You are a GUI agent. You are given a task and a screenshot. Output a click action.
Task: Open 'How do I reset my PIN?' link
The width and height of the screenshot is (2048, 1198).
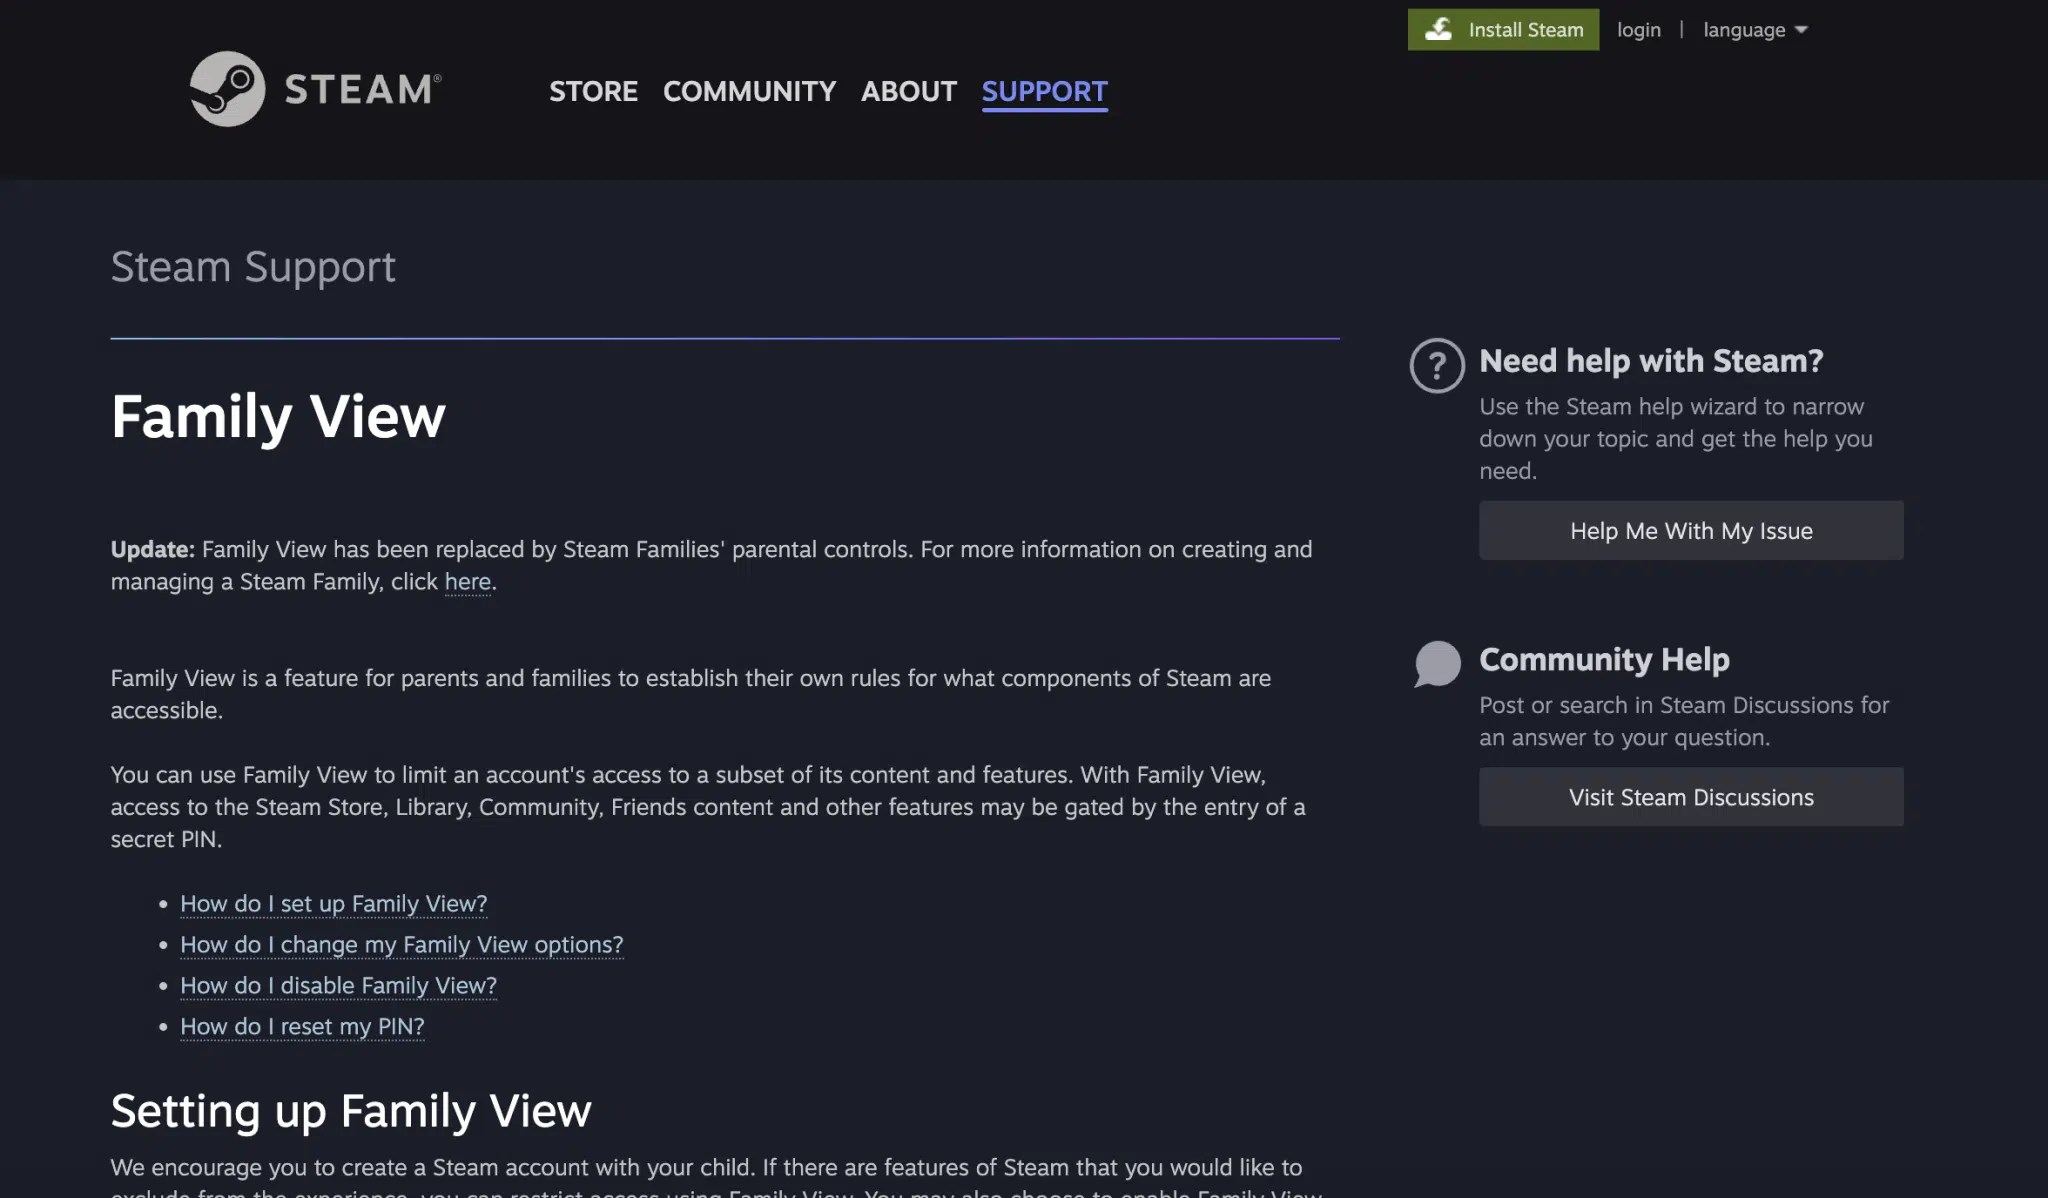pyautogui.click(x=302, y=1026)
